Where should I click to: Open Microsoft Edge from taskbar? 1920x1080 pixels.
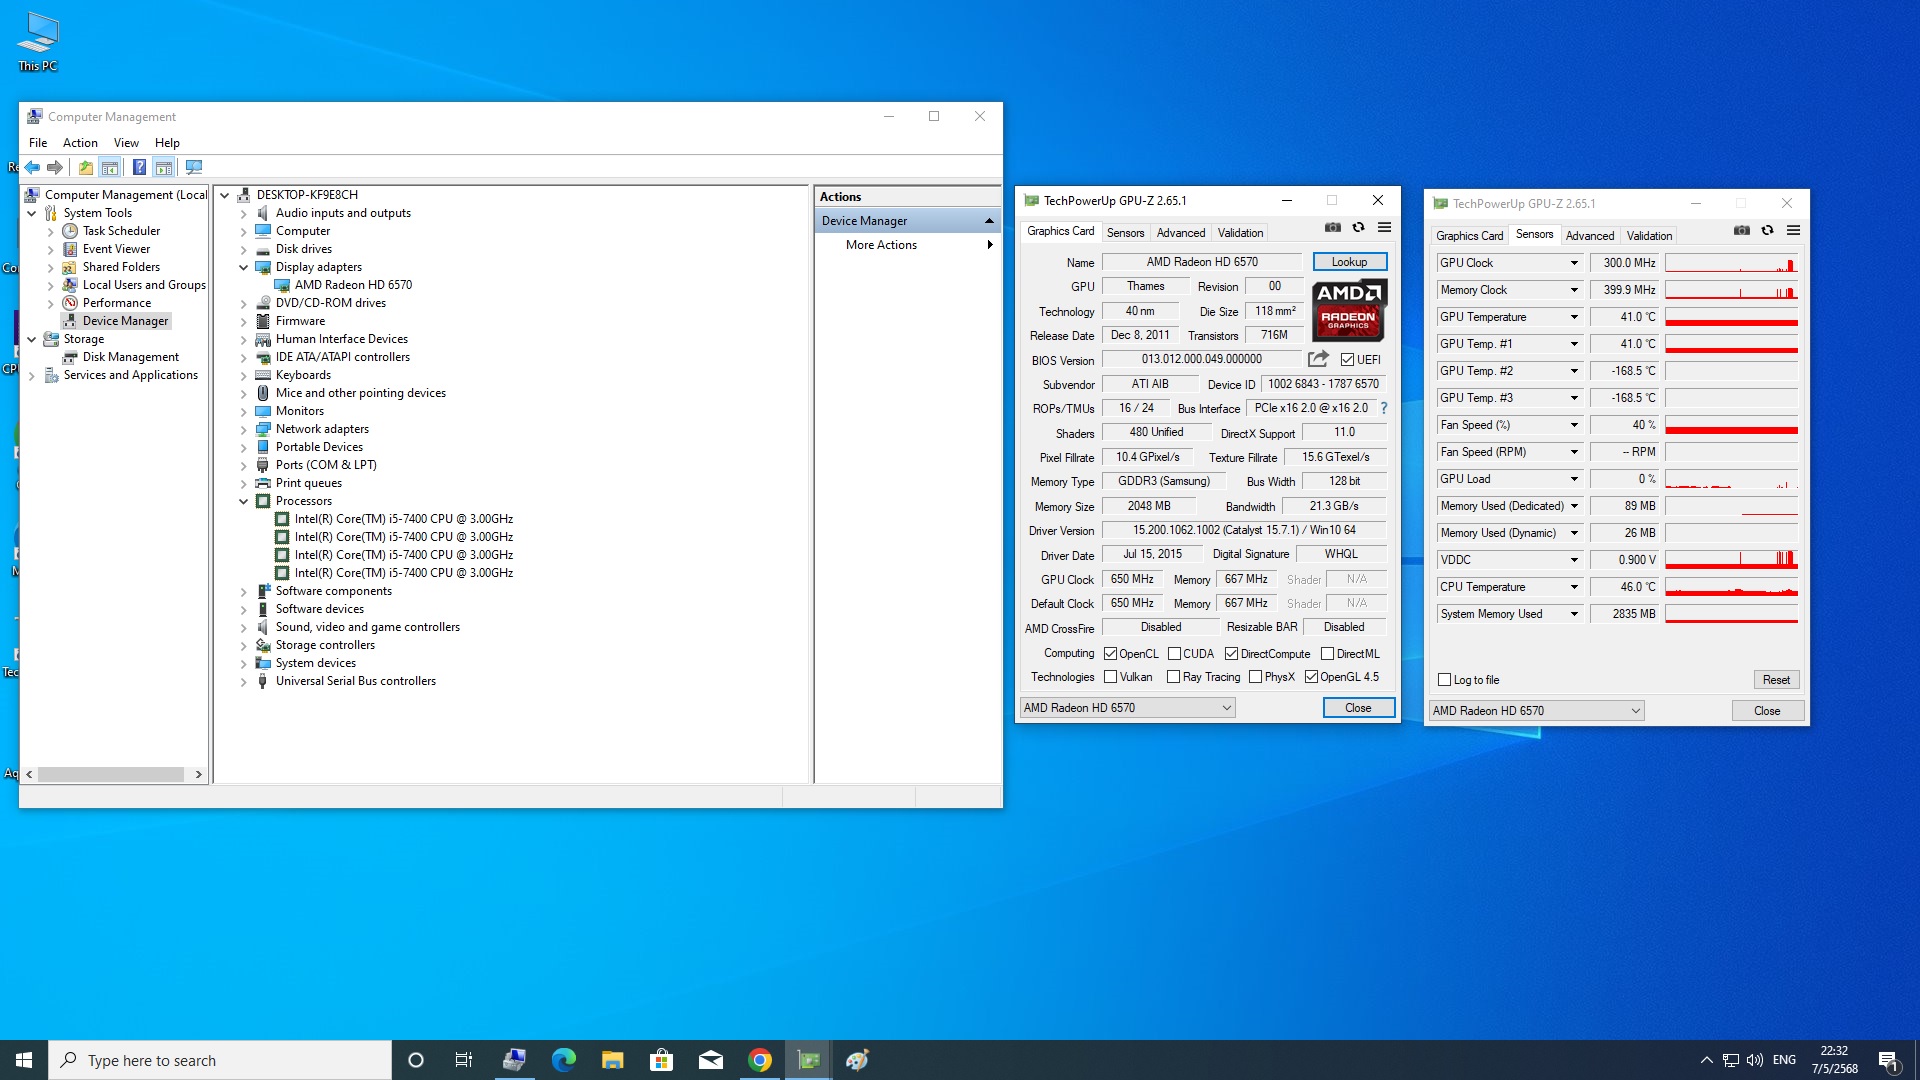coord(563,1060)
